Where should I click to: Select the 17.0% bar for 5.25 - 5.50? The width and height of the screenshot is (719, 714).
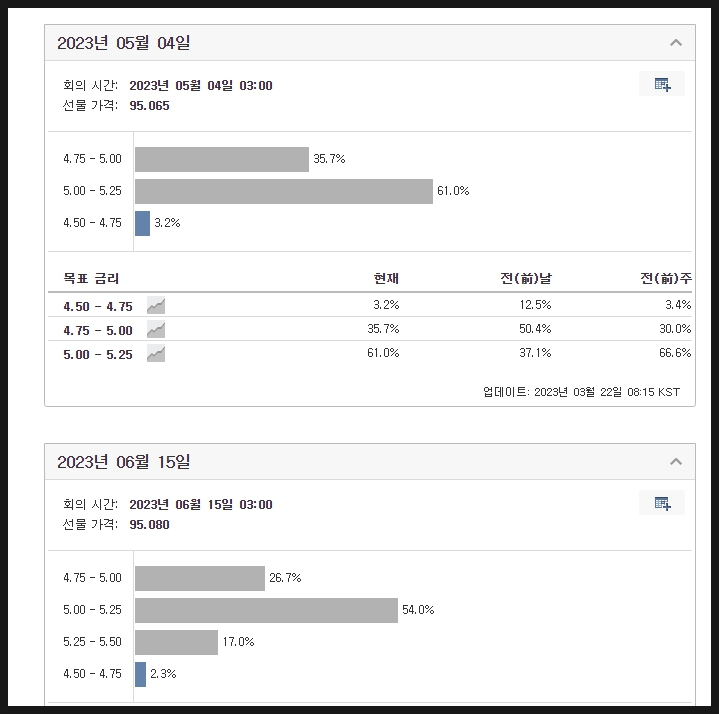(x=177, y=642)
